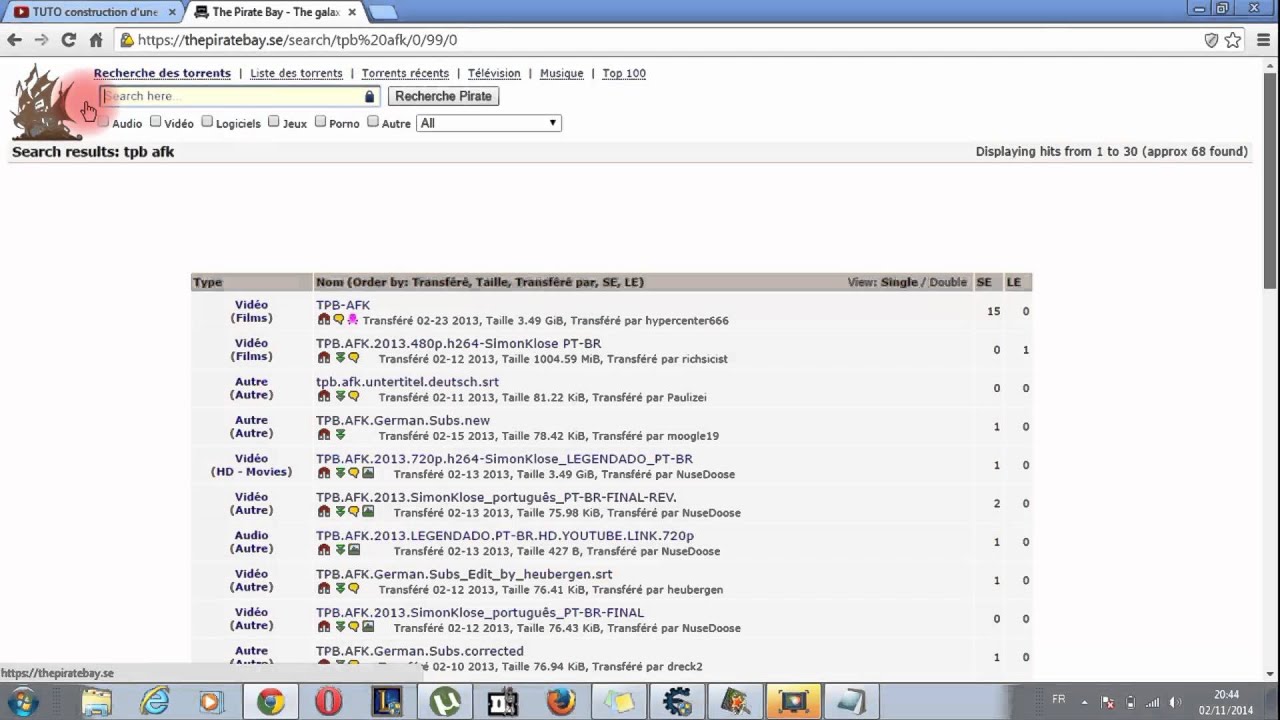This screenshot has height=720, width=1280.
Task: Go to Torrents récents
Action: 405,73
